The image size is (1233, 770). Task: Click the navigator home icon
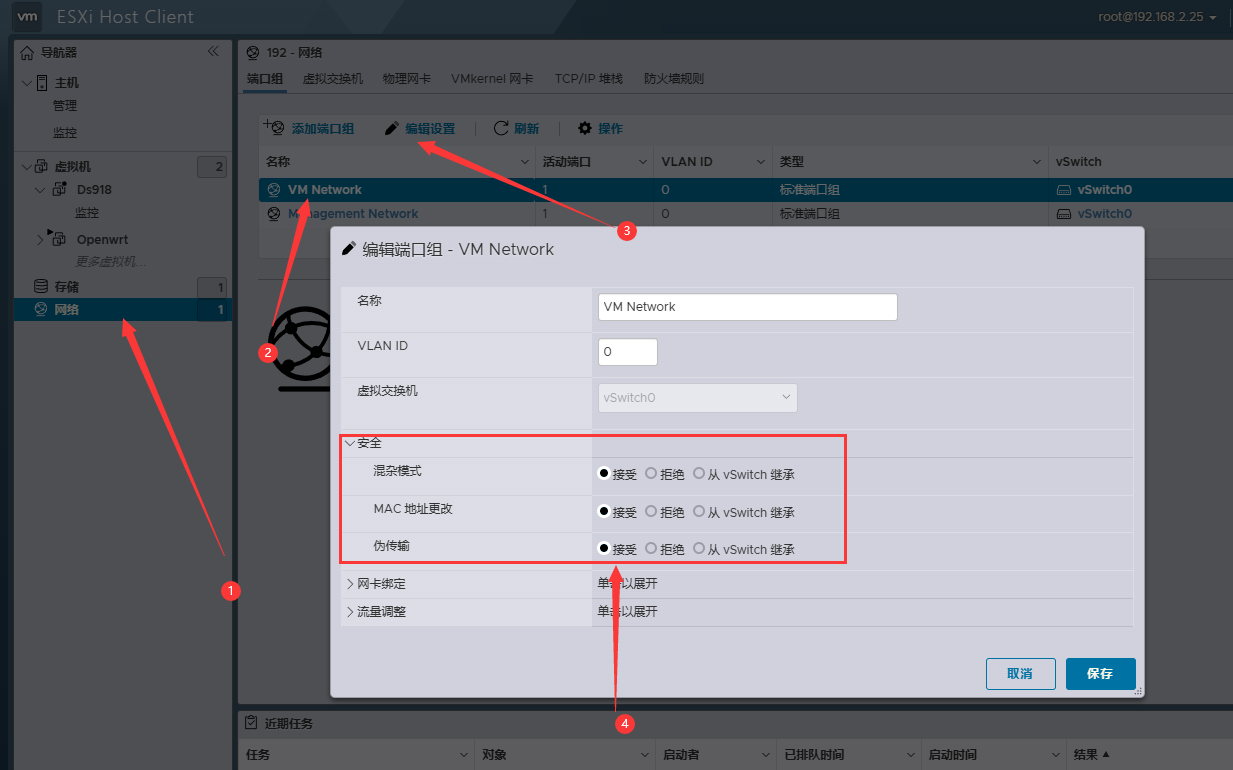click(x=27, y=53)
